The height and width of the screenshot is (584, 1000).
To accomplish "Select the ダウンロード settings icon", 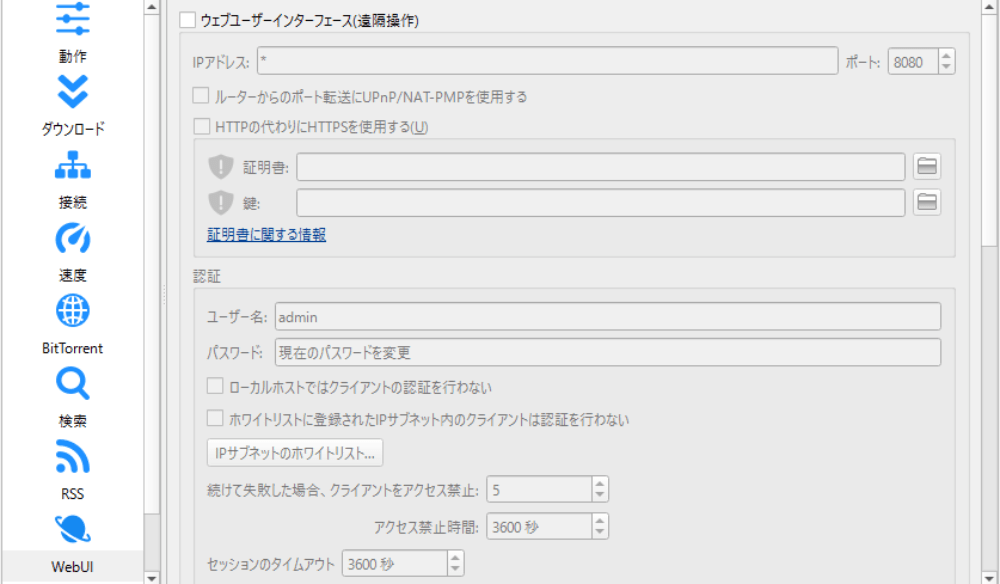I will (72, 92).
